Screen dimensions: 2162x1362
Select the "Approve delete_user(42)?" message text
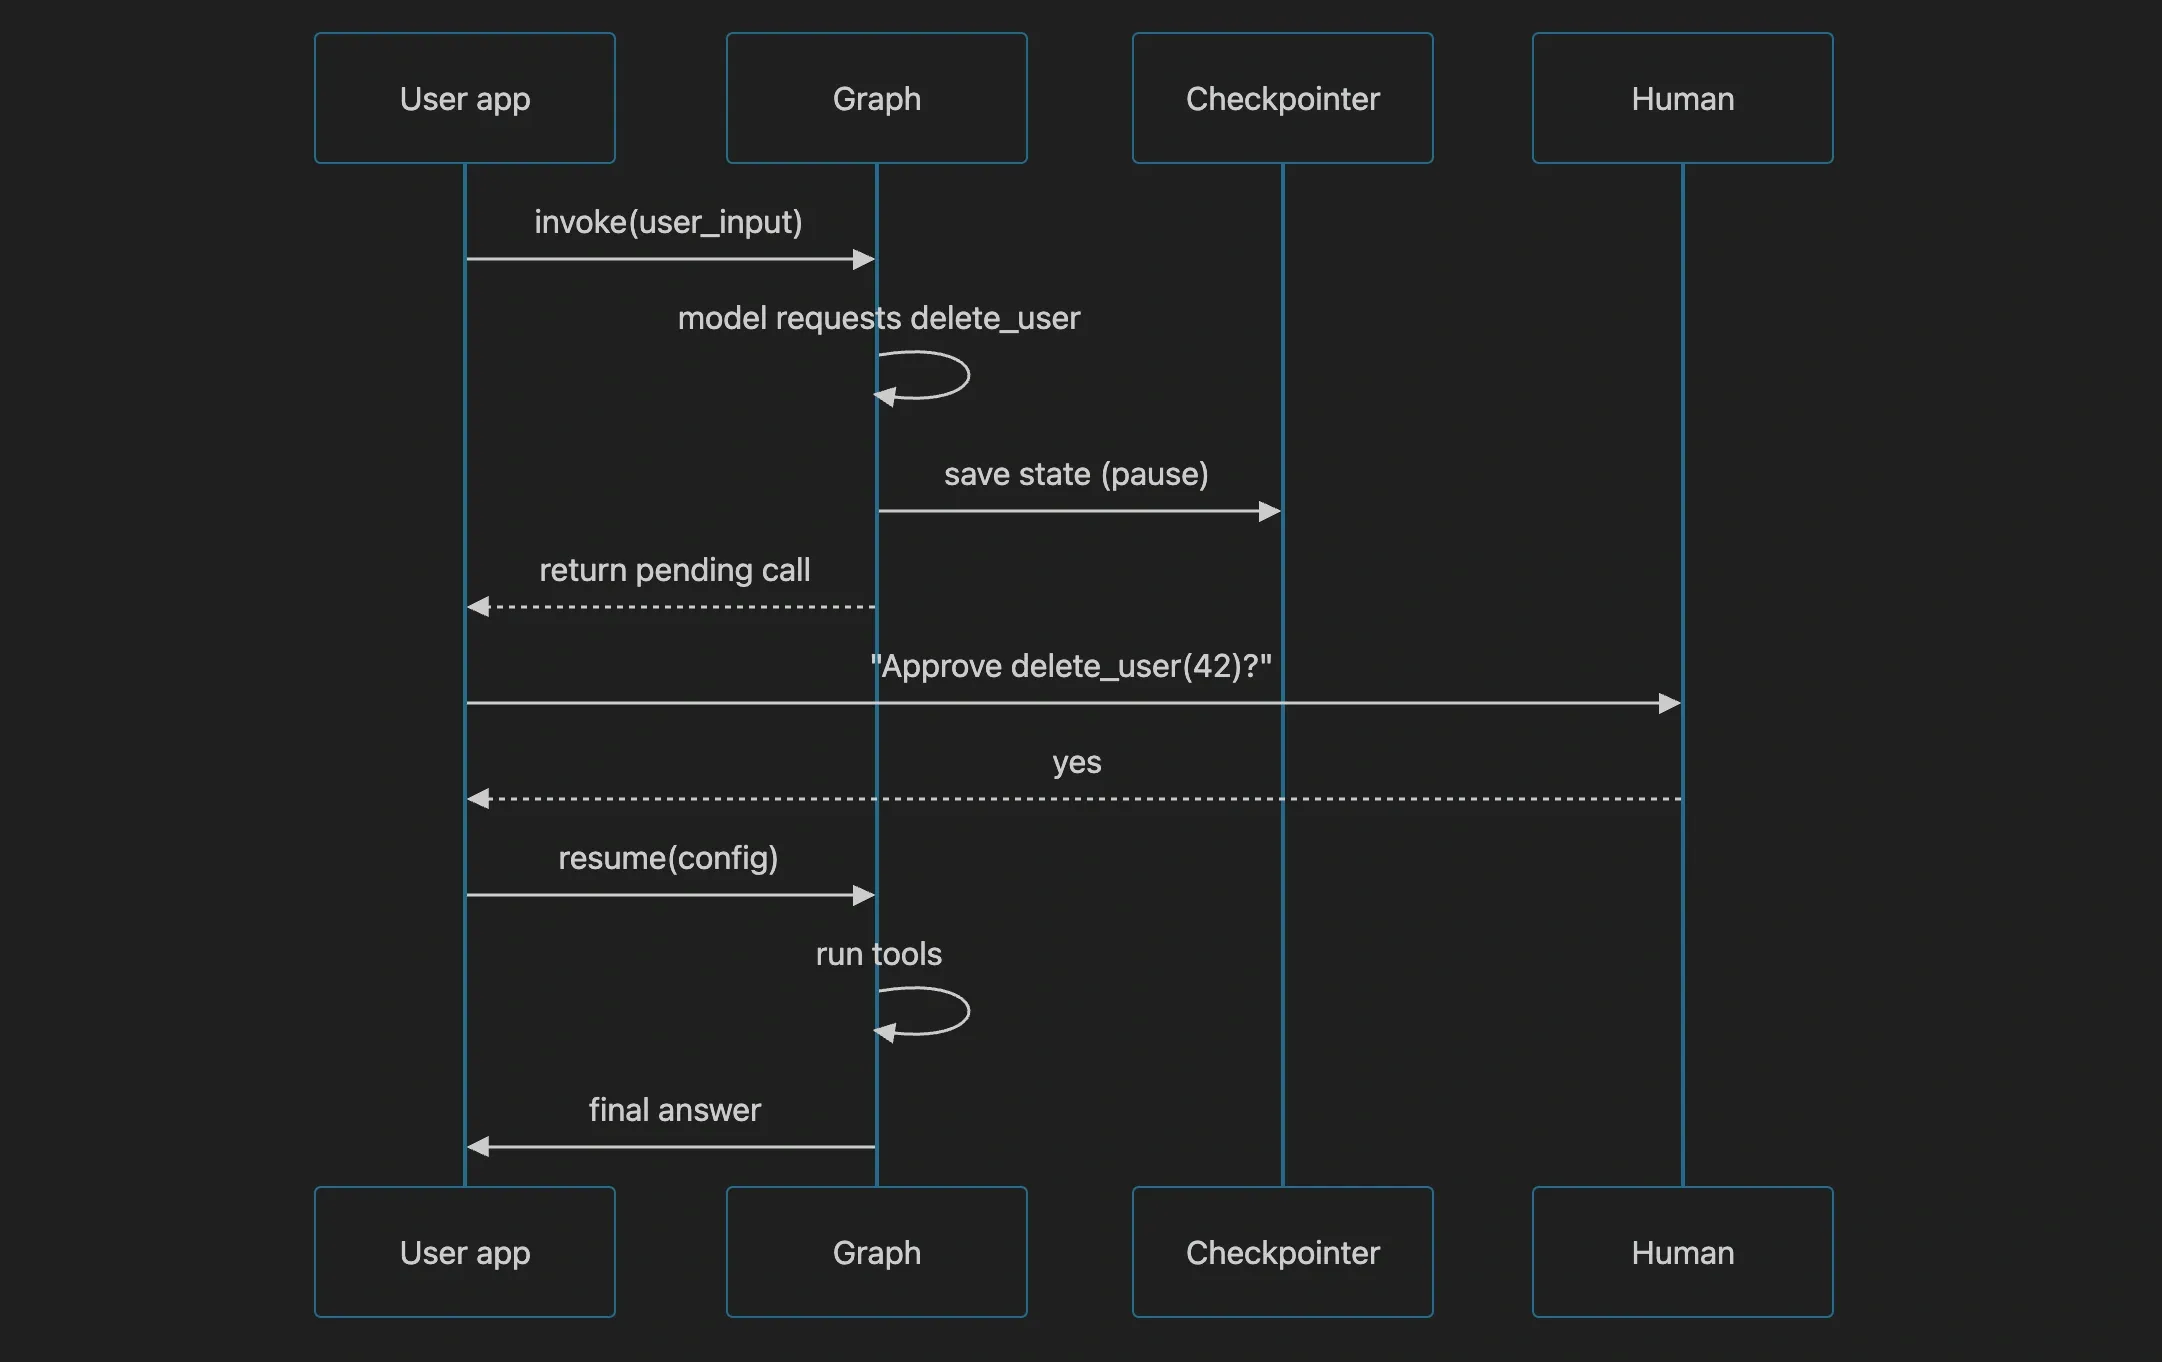click(1071, 666)
